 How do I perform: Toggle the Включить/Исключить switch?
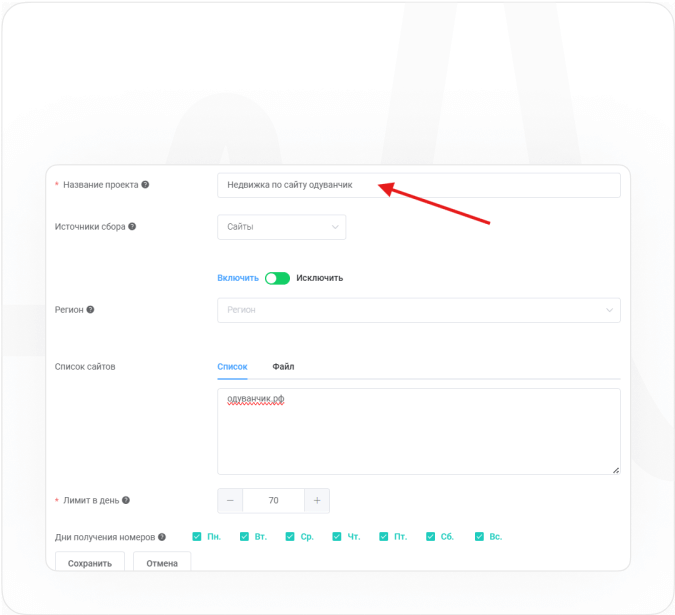[x=277, y=278]
